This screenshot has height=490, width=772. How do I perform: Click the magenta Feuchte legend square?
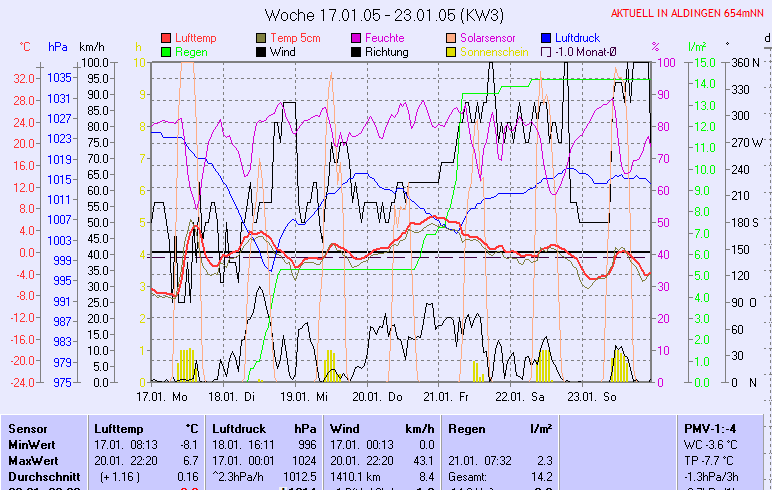tap(357, 38)
